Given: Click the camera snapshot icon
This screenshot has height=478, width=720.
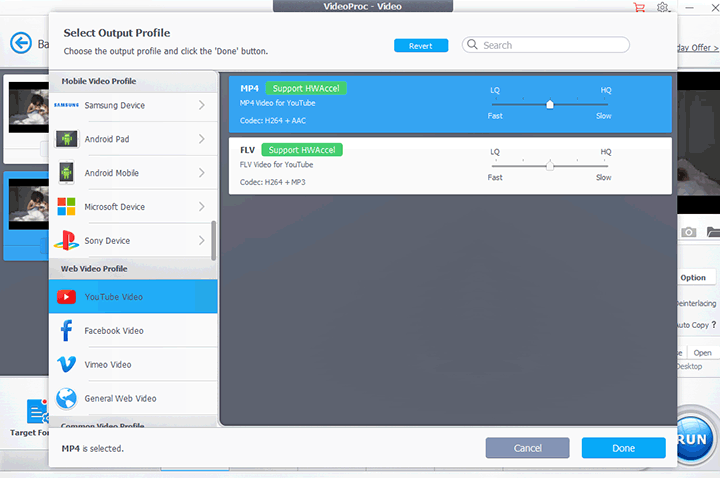Looking at the screenshot, I should tap(688, 232).
